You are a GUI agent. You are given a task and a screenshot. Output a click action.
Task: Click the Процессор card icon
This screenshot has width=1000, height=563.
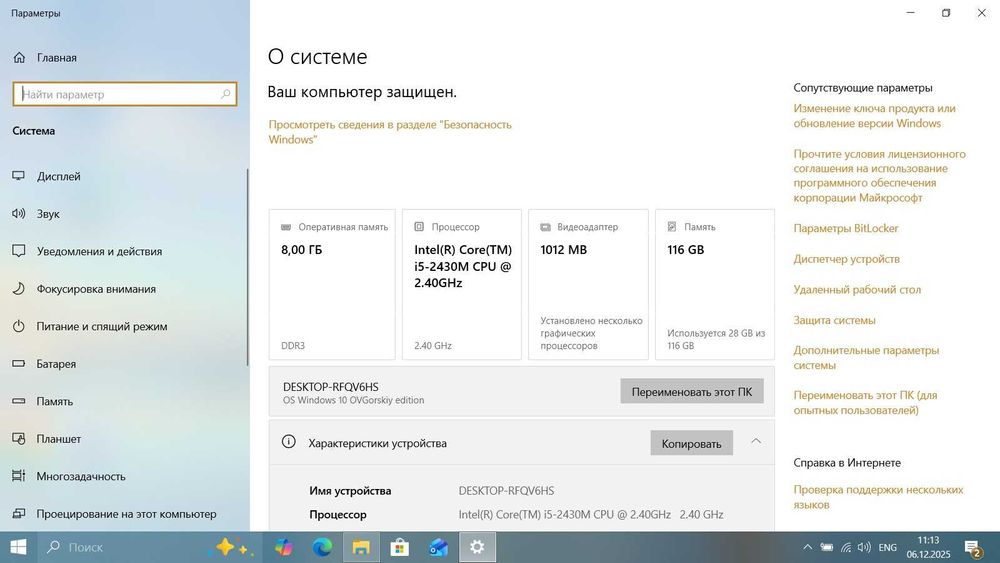(x=419, y=227)
